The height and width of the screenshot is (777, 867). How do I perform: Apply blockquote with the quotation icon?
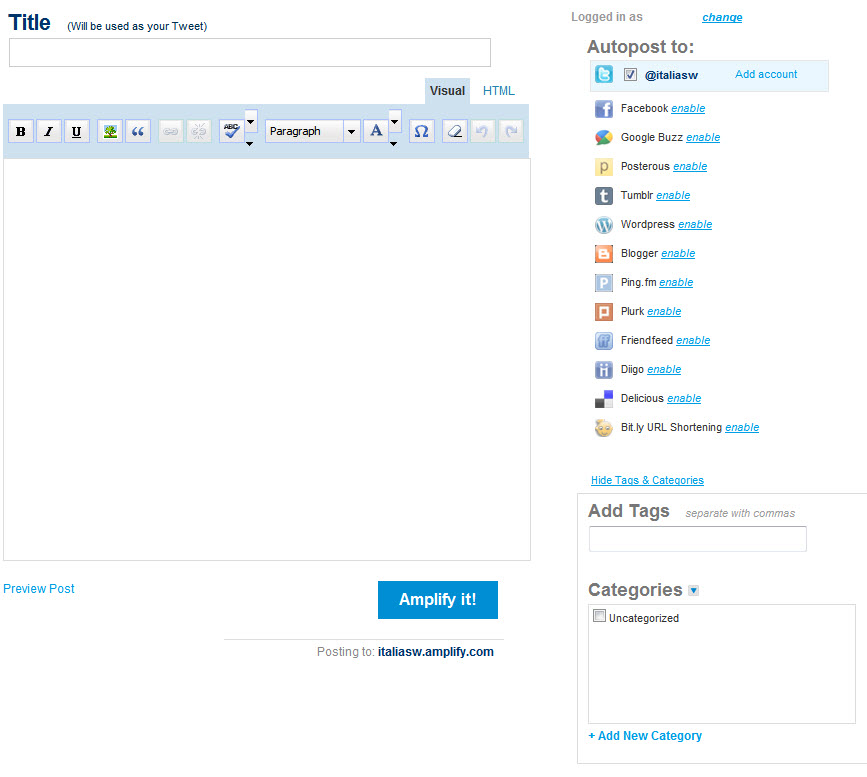[138, 132]
